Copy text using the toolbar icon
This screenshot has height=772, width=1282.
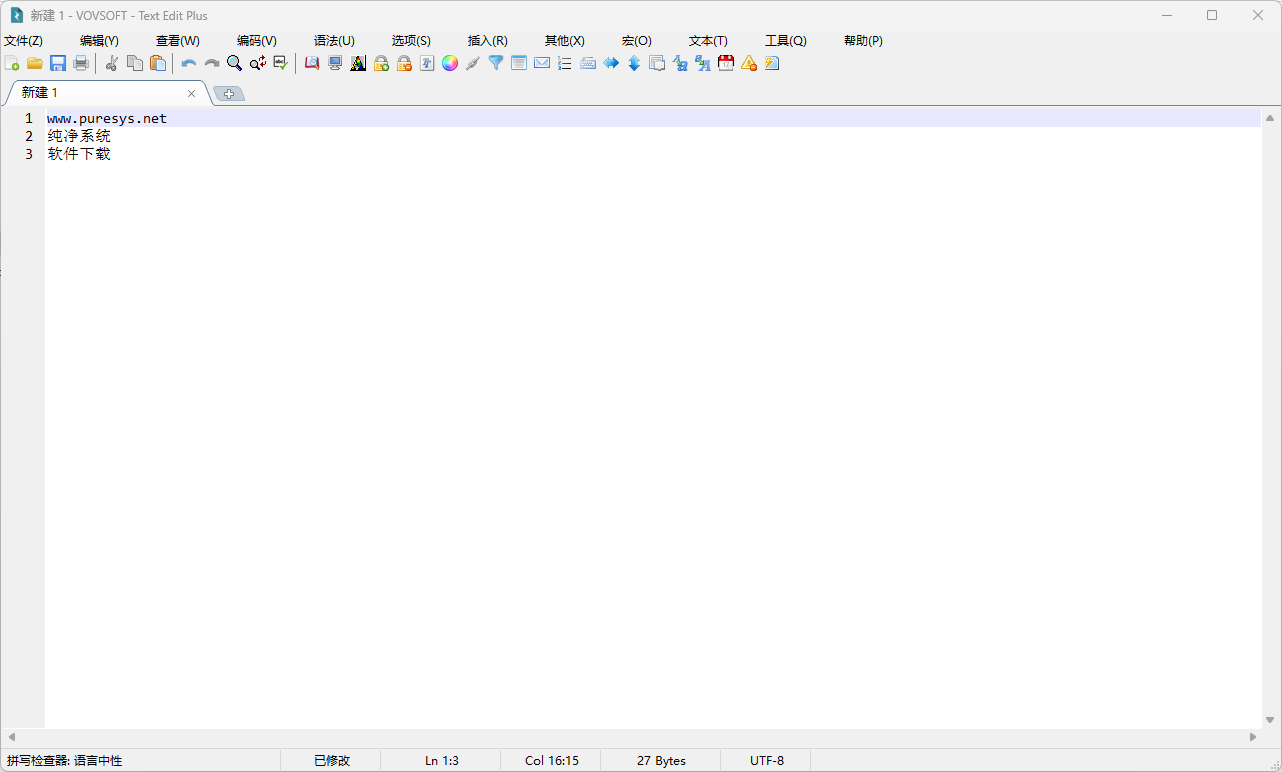pos(134,63)
